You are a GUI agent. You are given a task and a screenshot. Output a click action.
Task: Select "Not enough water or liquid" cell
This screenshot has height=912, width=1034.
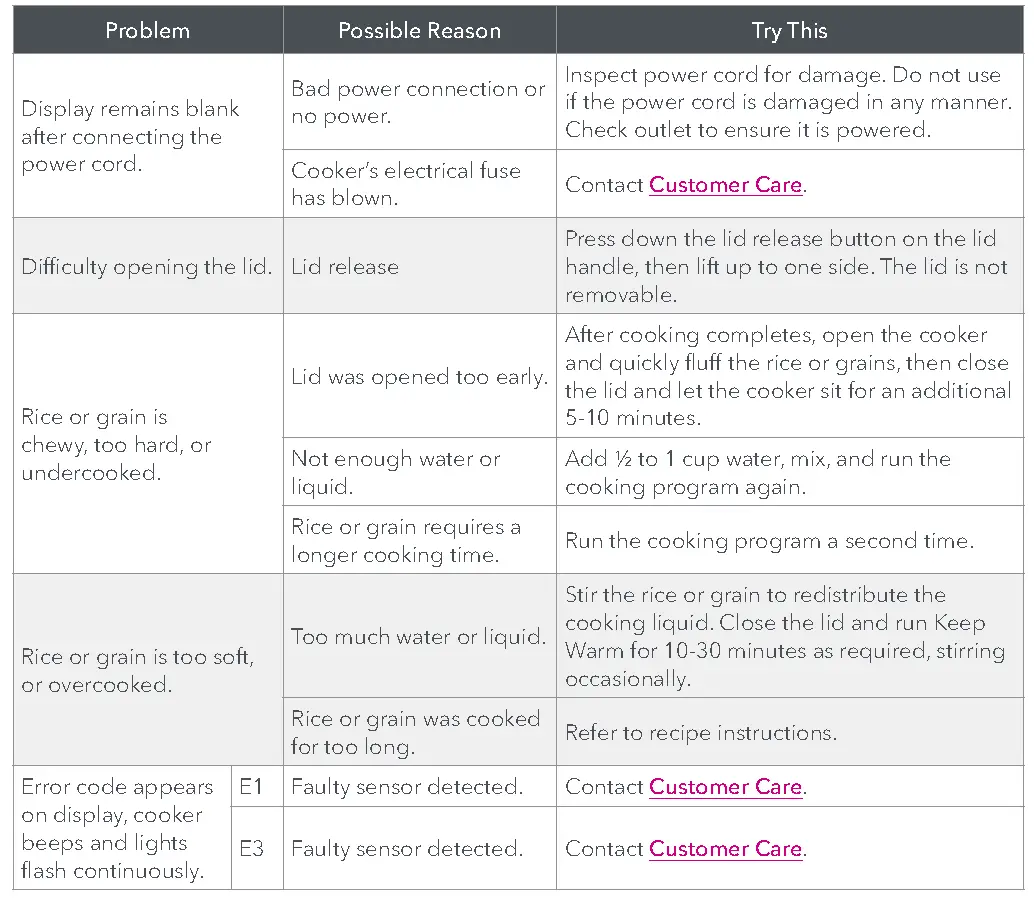(x=396, y=472)
